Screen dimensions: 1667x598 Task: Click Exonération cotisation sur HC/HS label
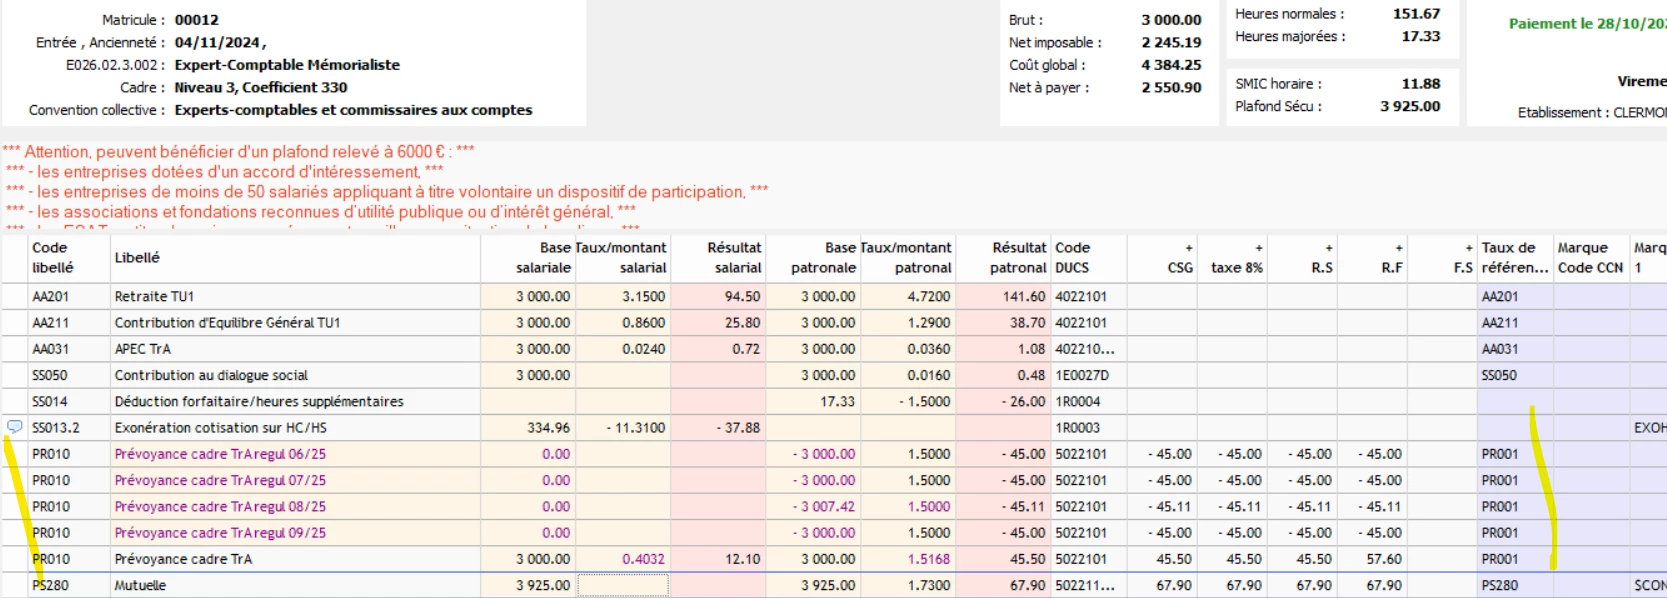(220, 427)
